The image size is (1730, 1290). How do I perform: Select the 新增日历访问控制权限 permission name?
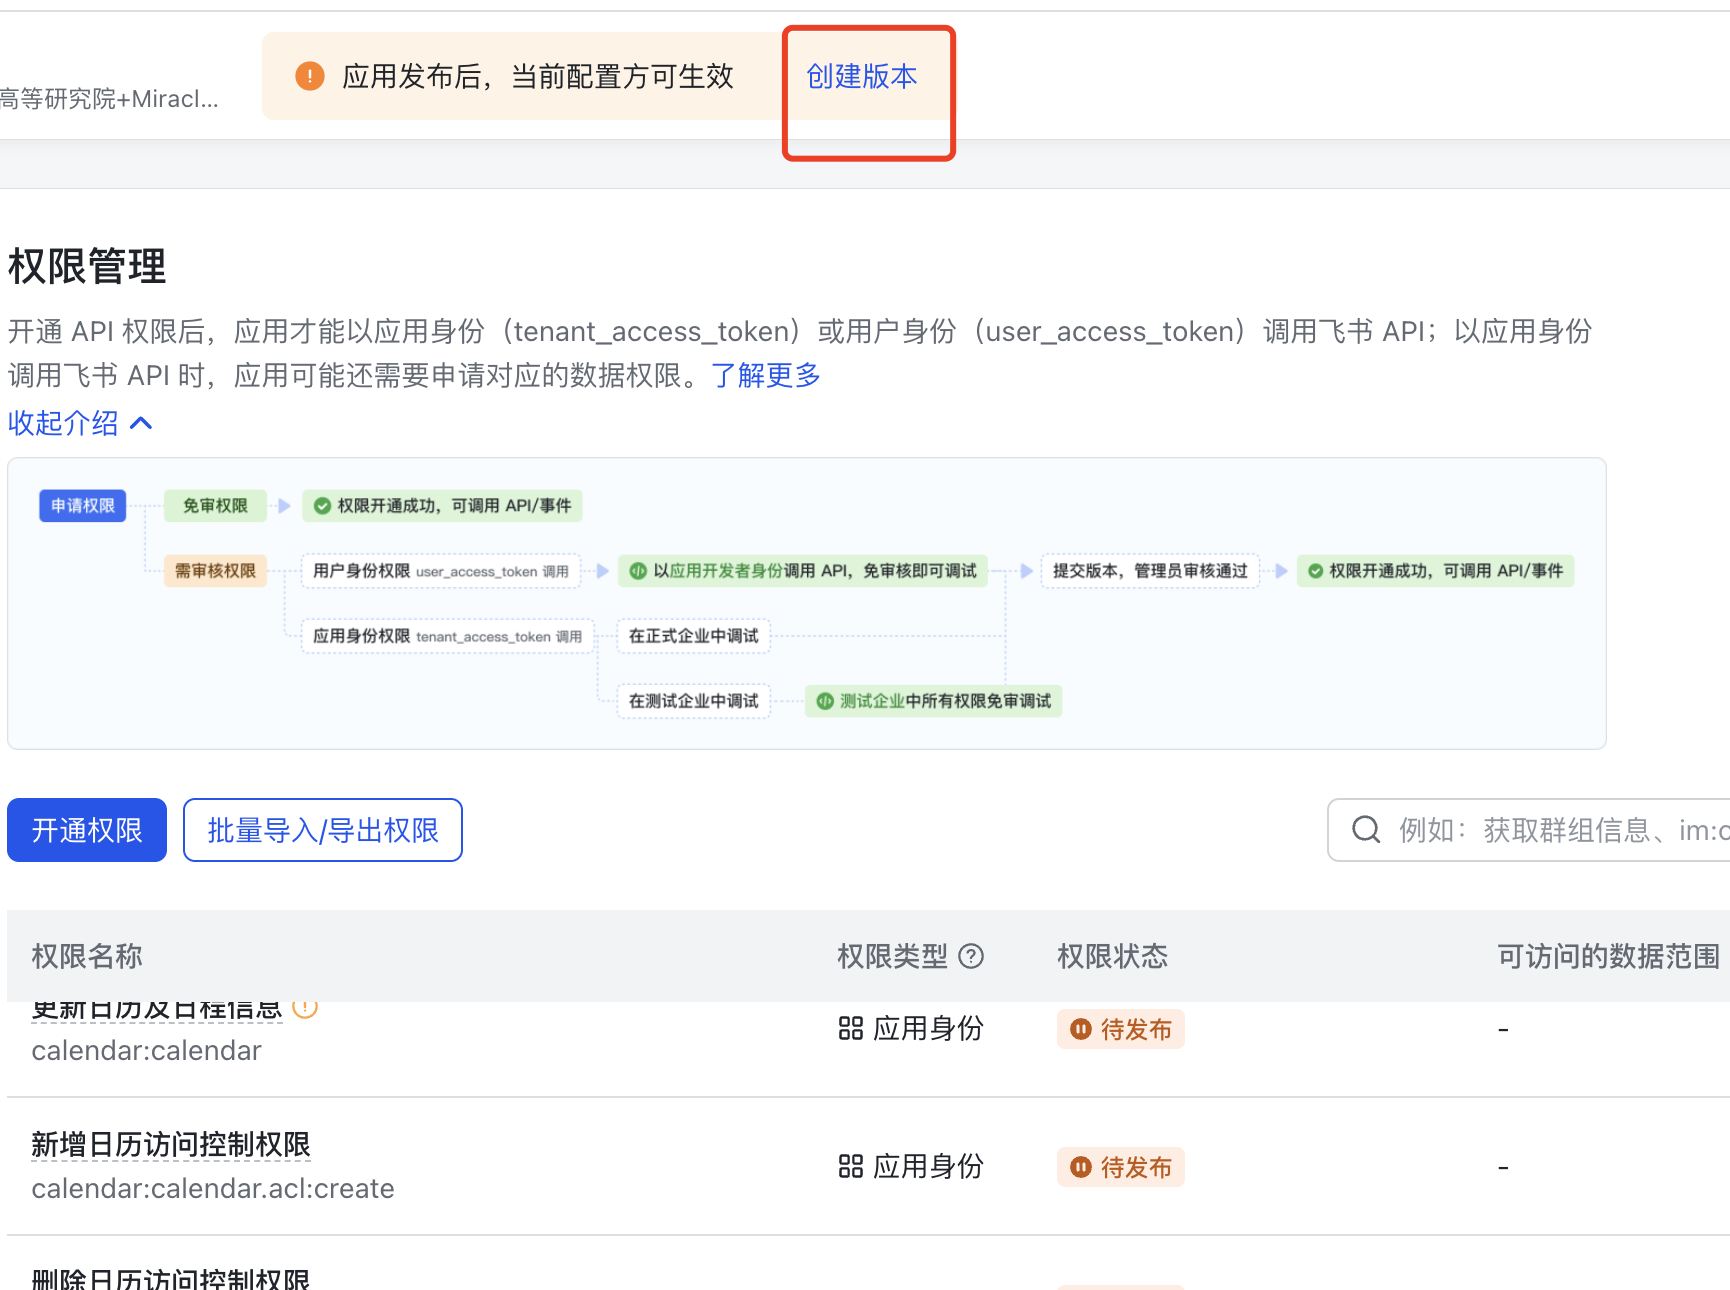pos(171,1145)
